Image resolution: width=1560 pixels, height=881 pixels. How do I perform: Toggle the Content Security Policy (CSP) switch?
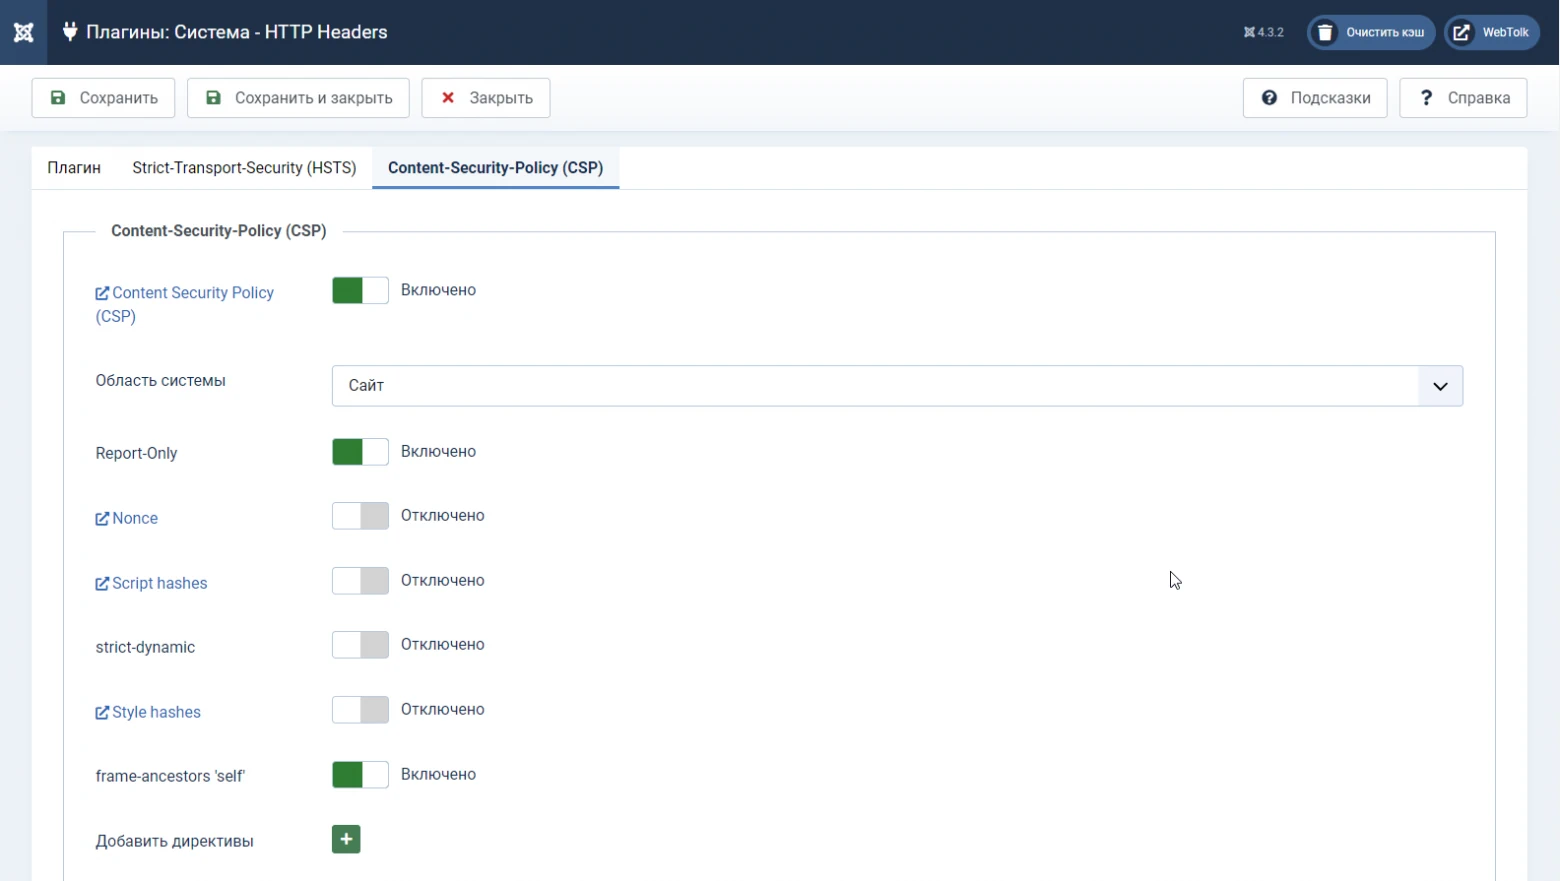click(360, 290)
